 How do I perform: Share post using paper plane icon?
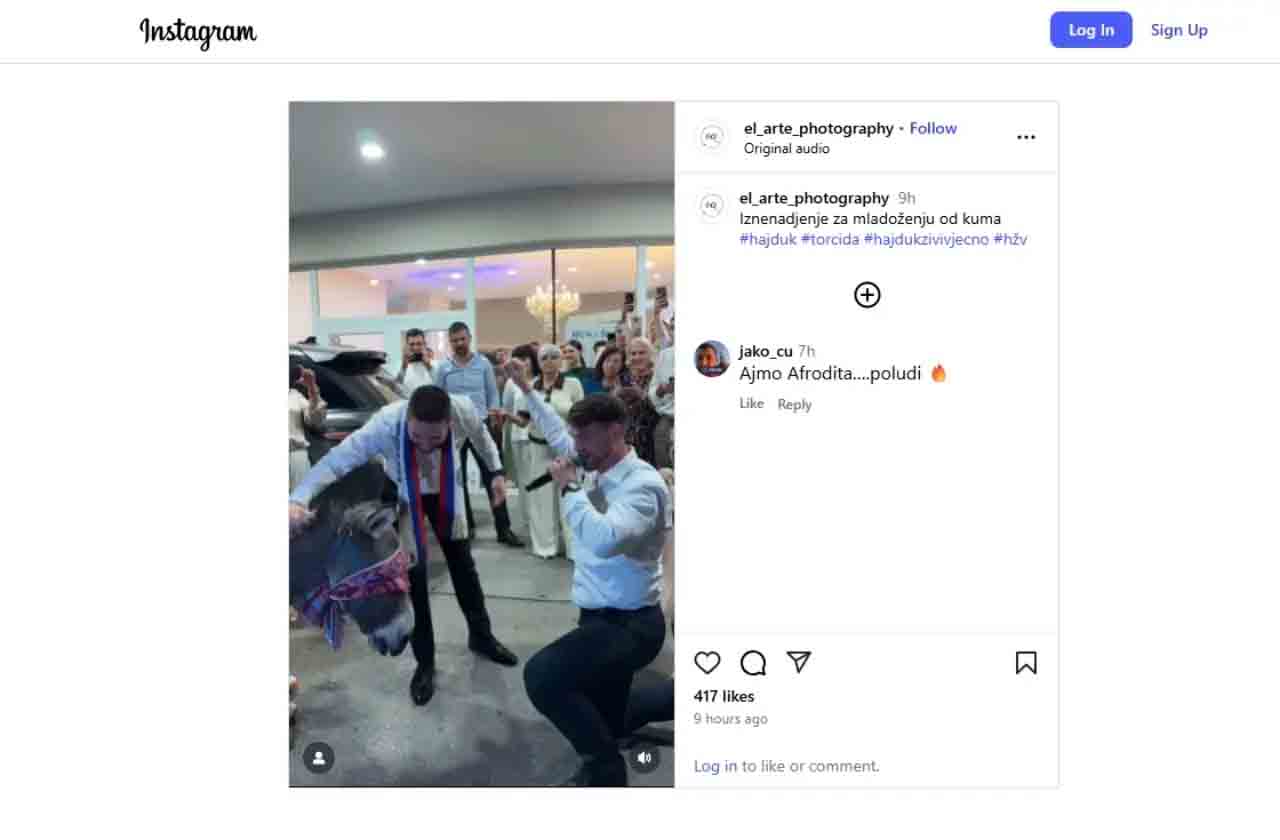(798, 662)
